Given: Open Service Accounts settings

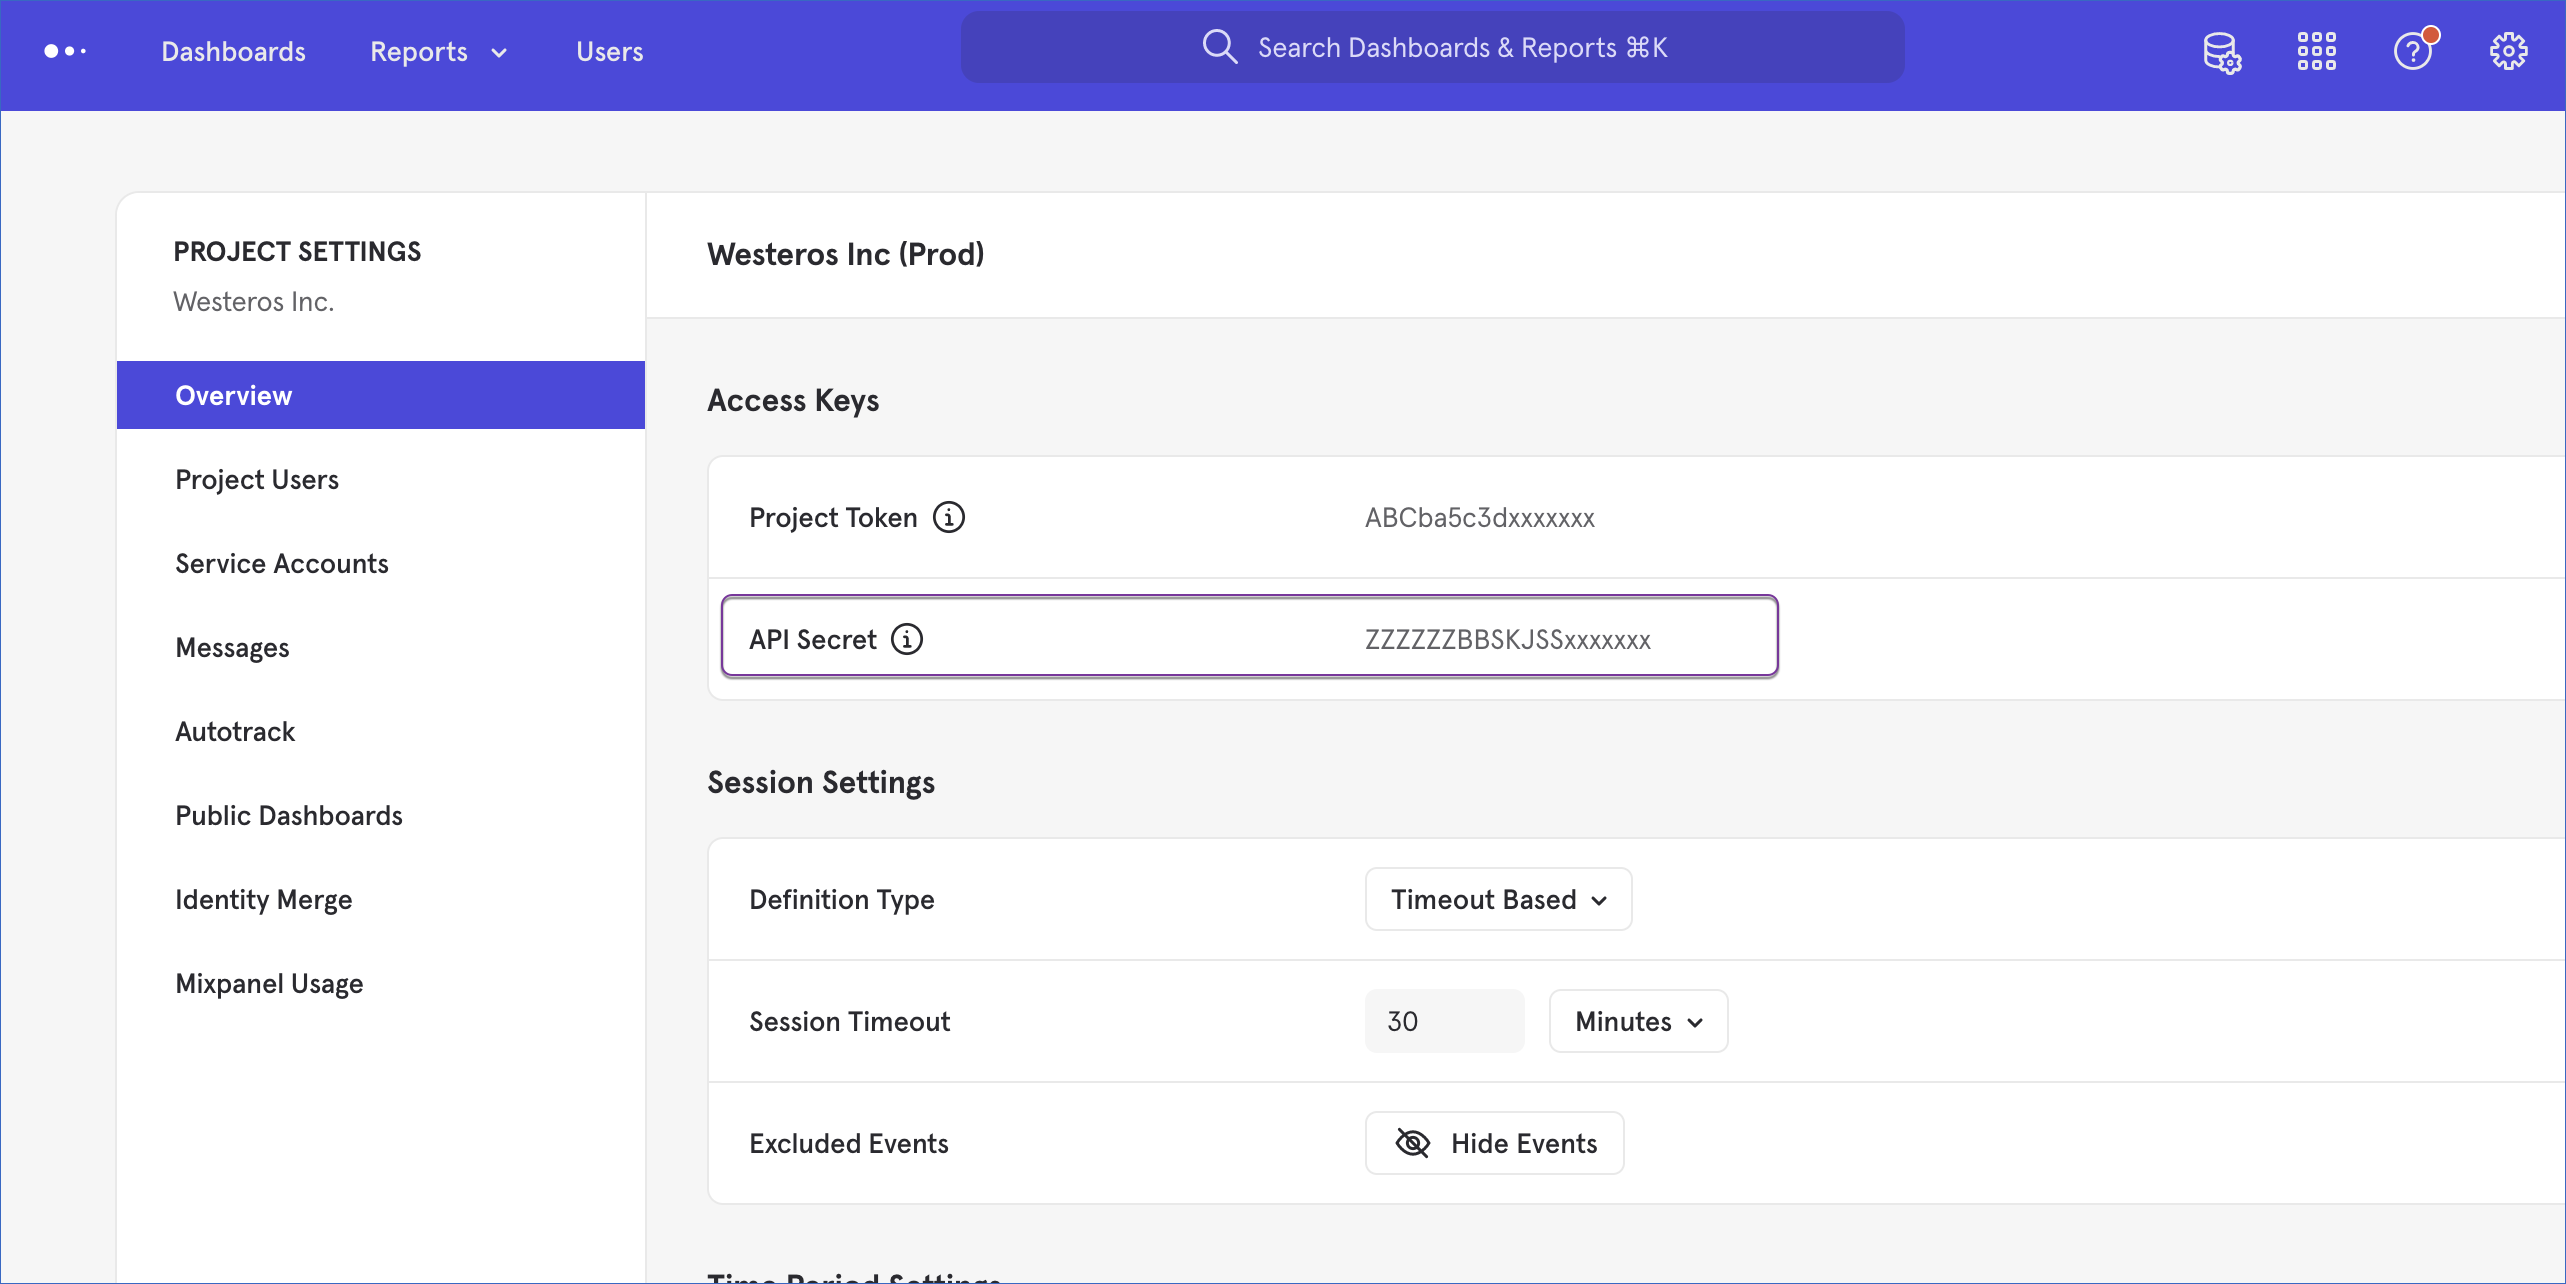Looking at the screenshot, I should tap(281, 563).
